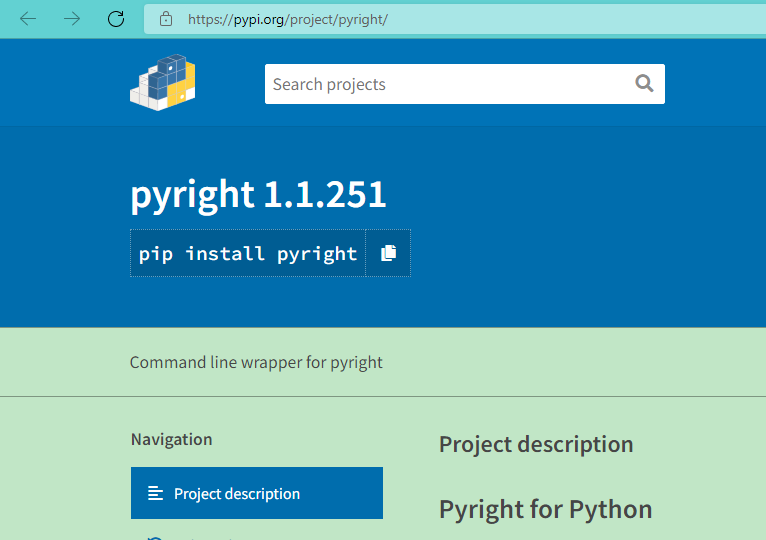
Task: Reload the page with the refresh icon
Action: point(116,19)
